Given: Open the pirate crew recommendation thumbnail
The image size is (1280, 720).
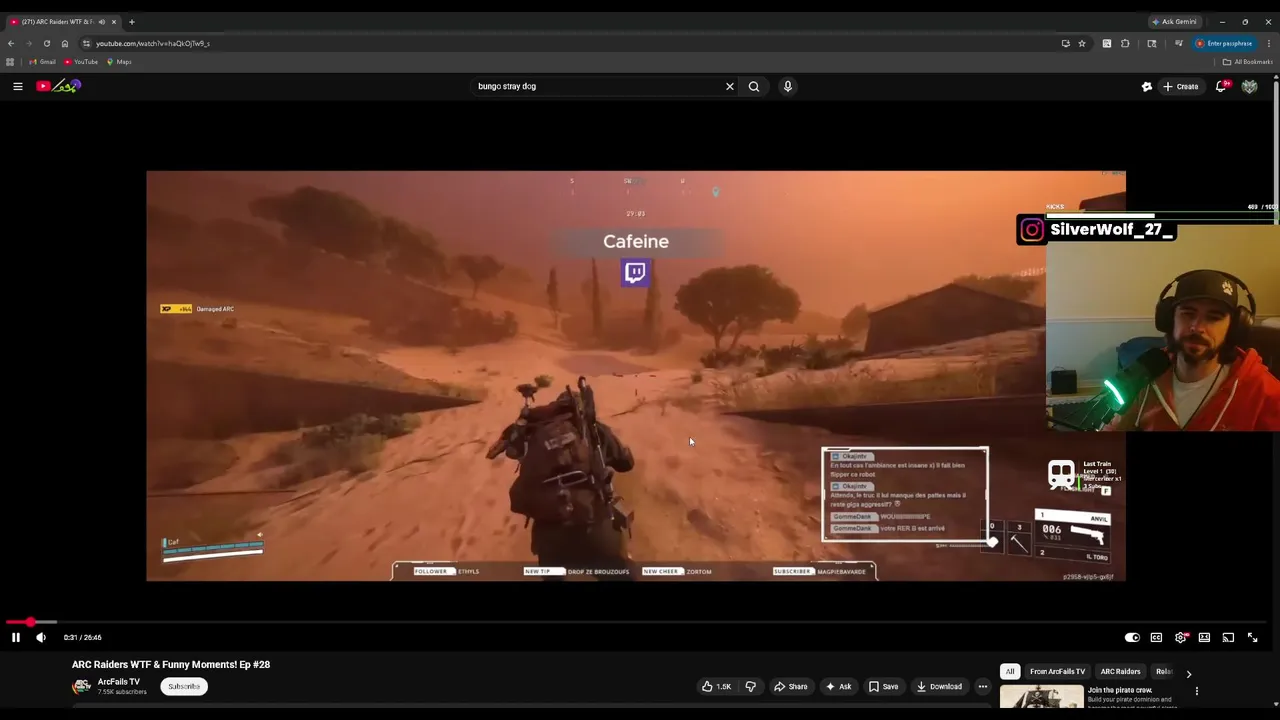Looking at the screenshot, I should (1041, 697).
